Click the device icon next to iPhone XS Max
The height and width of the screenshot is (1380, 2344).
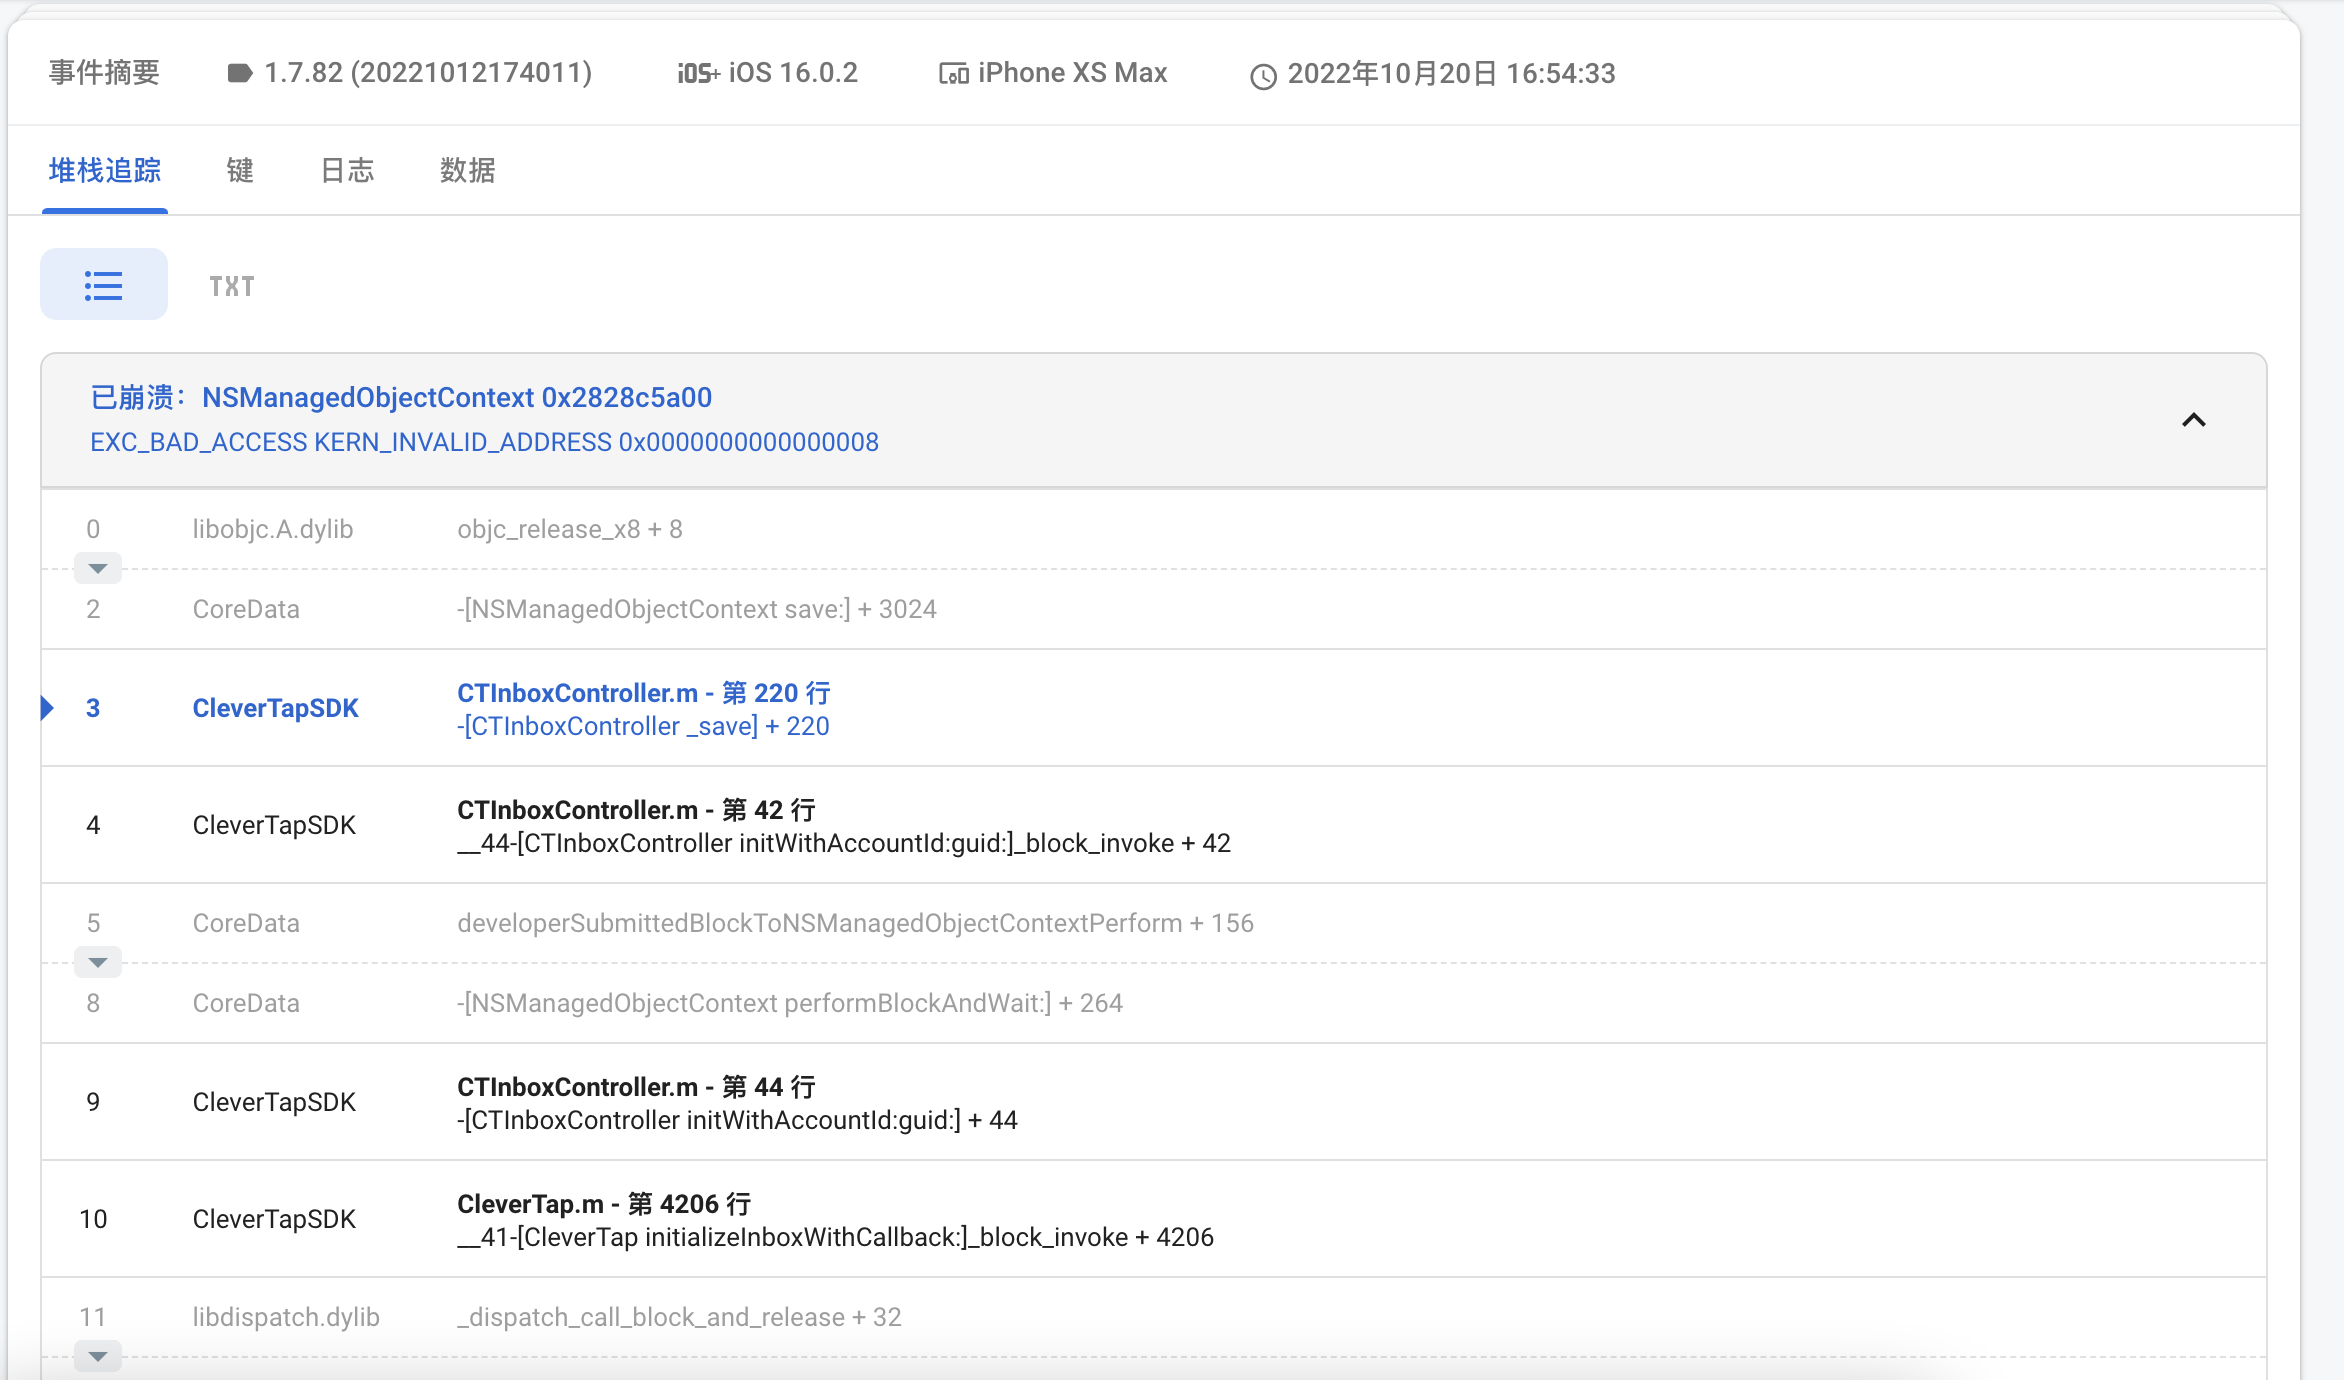pyautogui.click(x=953, y=72)
